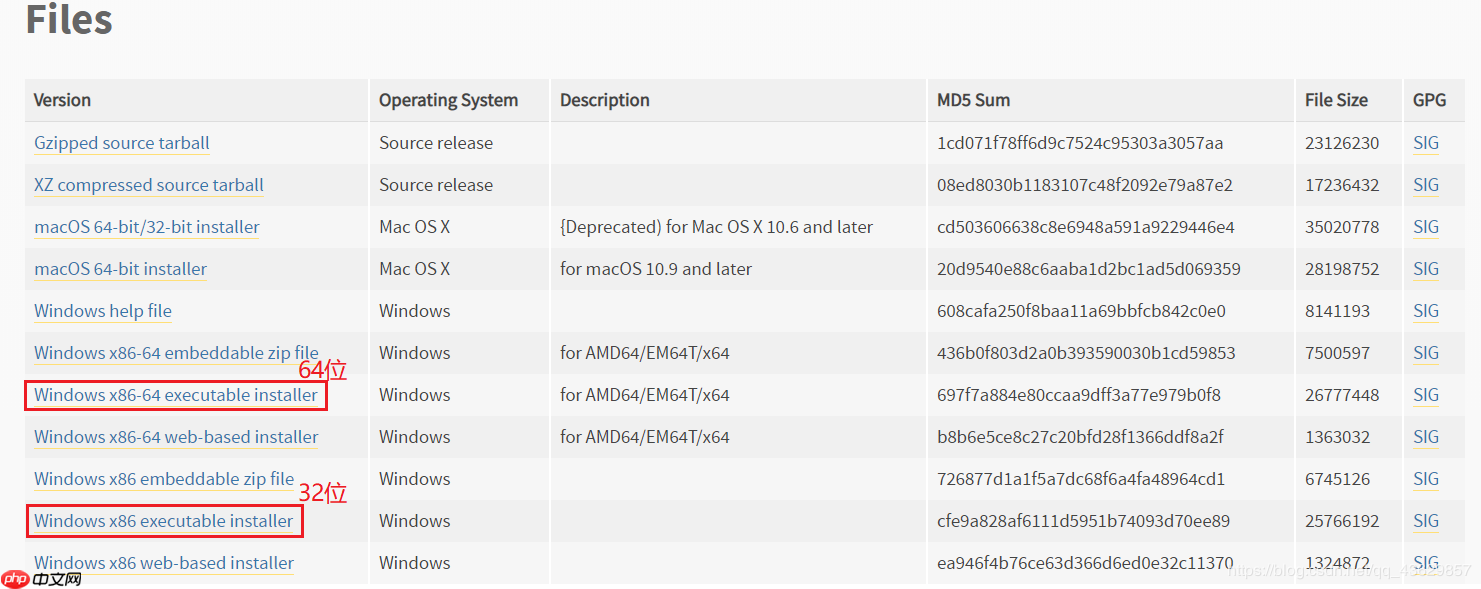Open SIG for Windows x86-64 executable installer
1481x589 pixels.
point(1426,395)
